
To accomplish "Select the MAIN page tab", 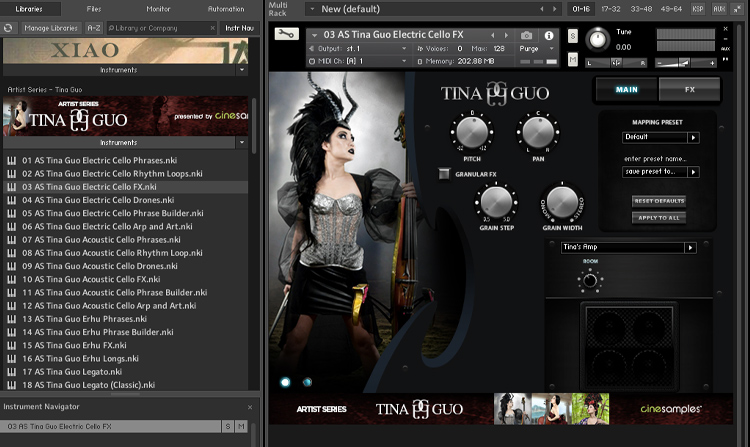I will click(x=627, y=89).
